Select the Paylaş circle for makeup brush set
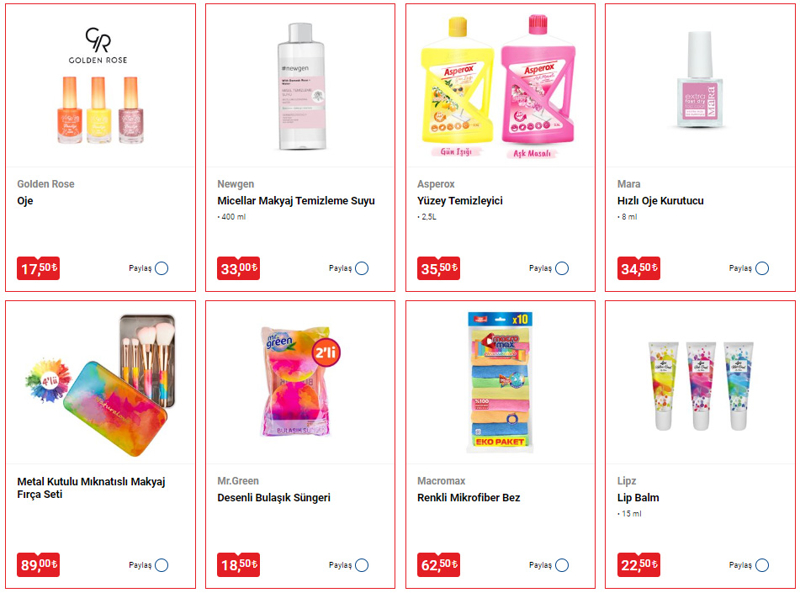Screen dimensions: 800x593 coord(162,565)
